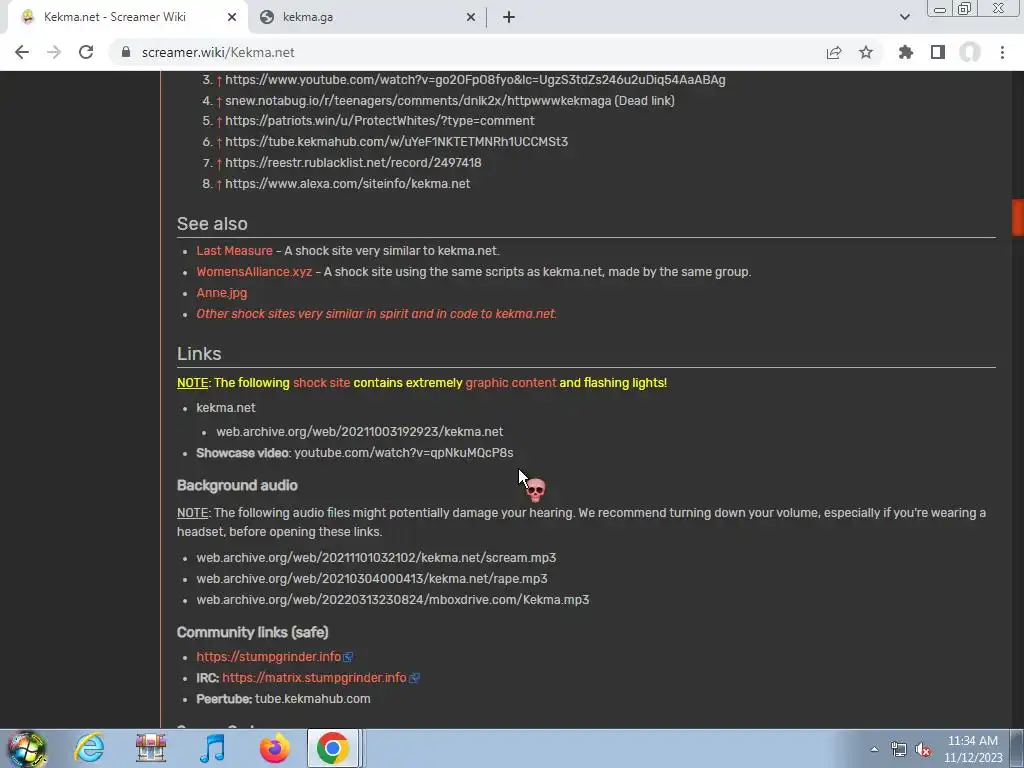The height and width of the screenshot is (768, 1024).
Task: Open the muted volume tray icon
Action: 923,749
